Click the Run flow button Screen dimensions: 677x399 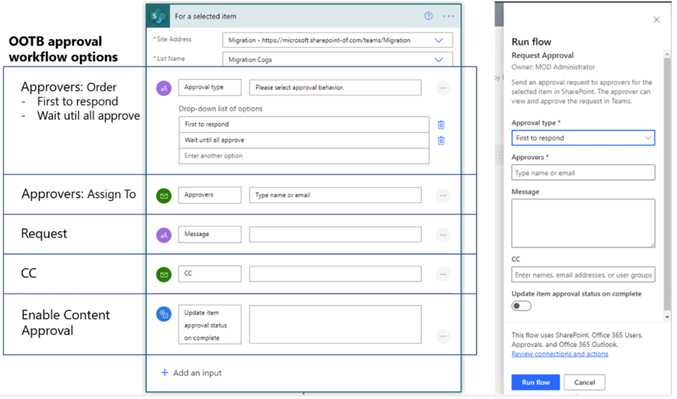535,382
